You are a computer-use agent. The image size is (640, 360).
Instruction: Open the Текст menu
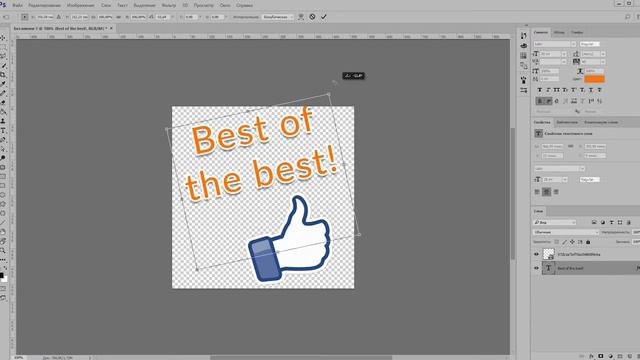click(122, 5)
